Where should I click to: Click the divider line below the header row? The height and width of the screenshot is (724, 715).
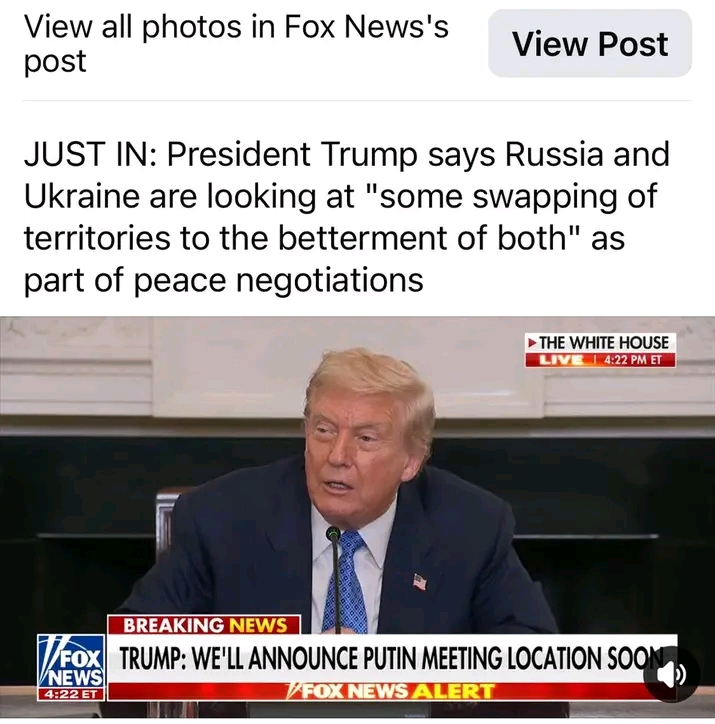pyautogui.click(x=357, y=101)
